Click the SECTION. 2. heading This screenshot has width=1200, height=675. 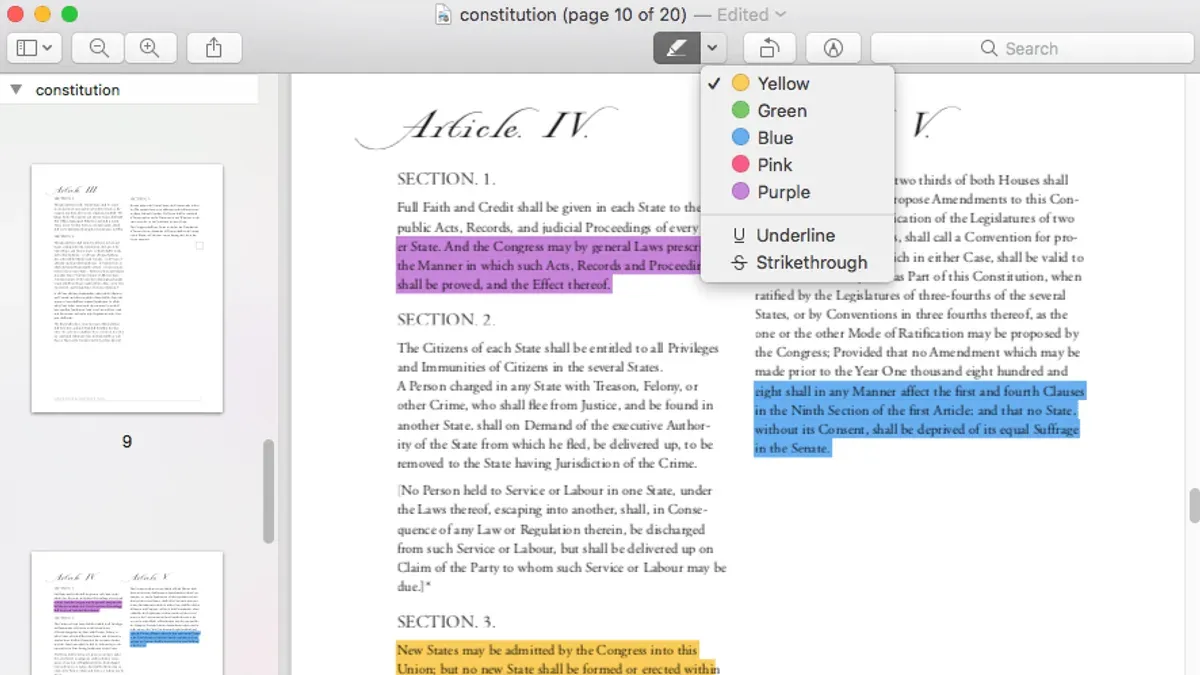point(446,320)
